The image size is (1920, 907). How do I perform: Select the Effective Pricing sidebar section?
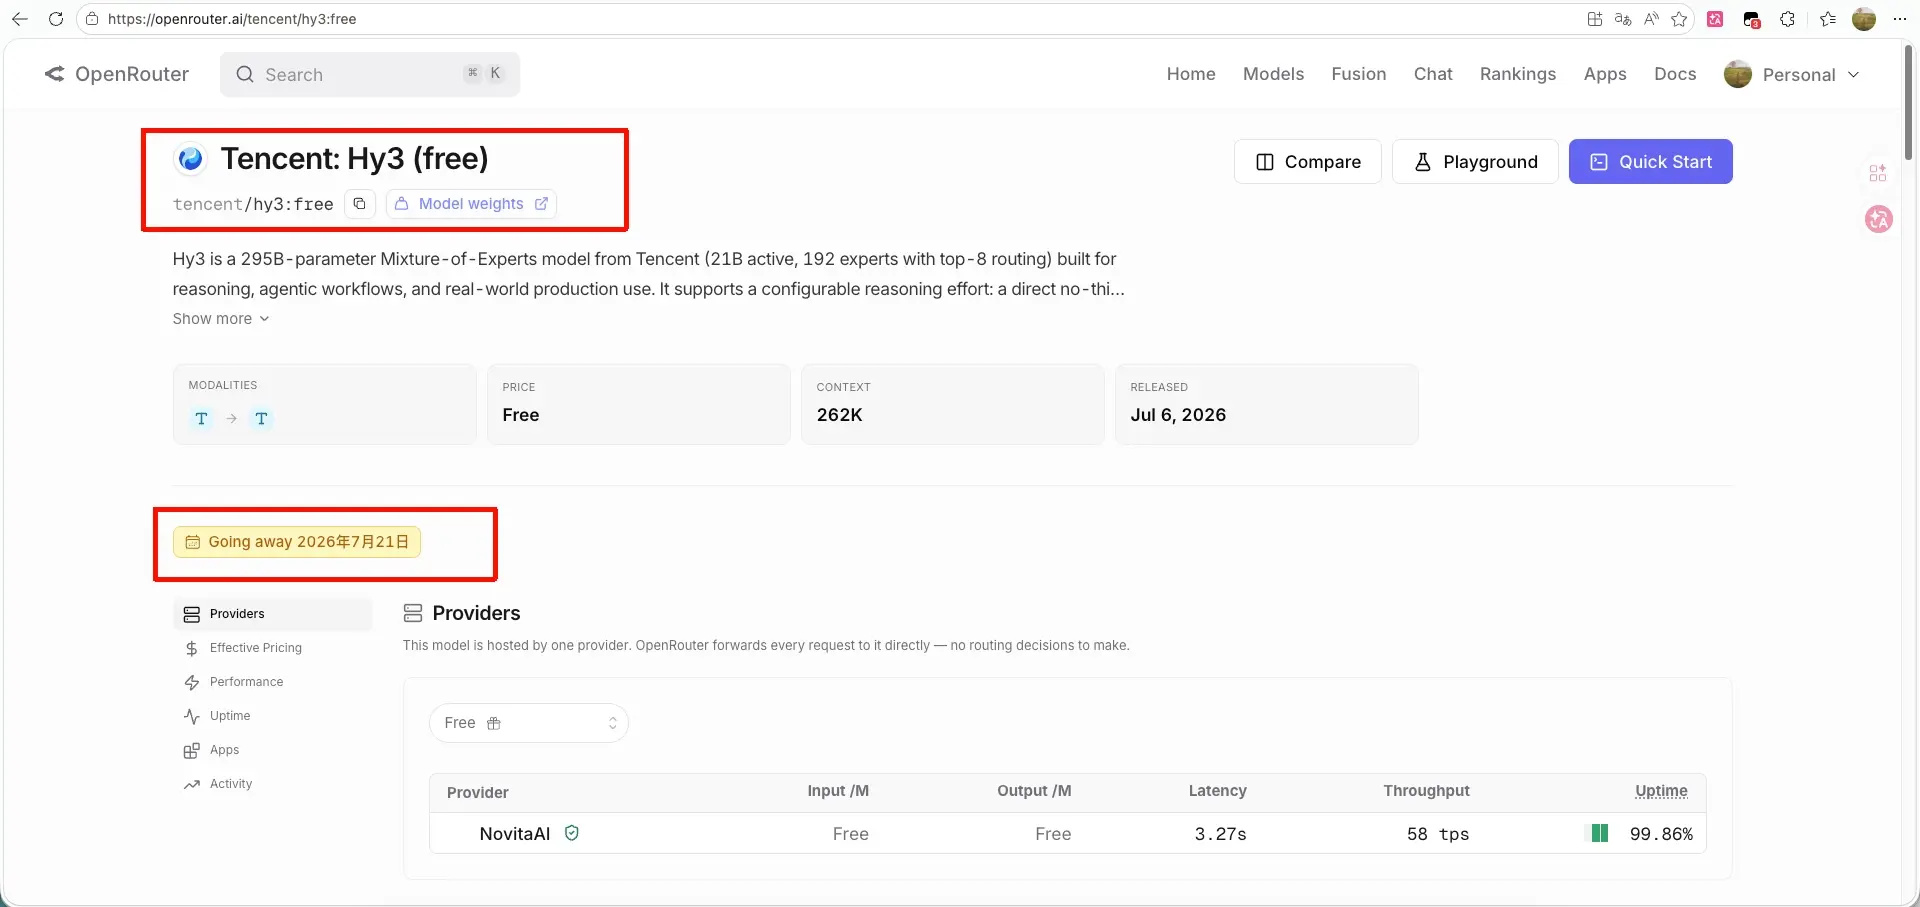pos(273,648)
